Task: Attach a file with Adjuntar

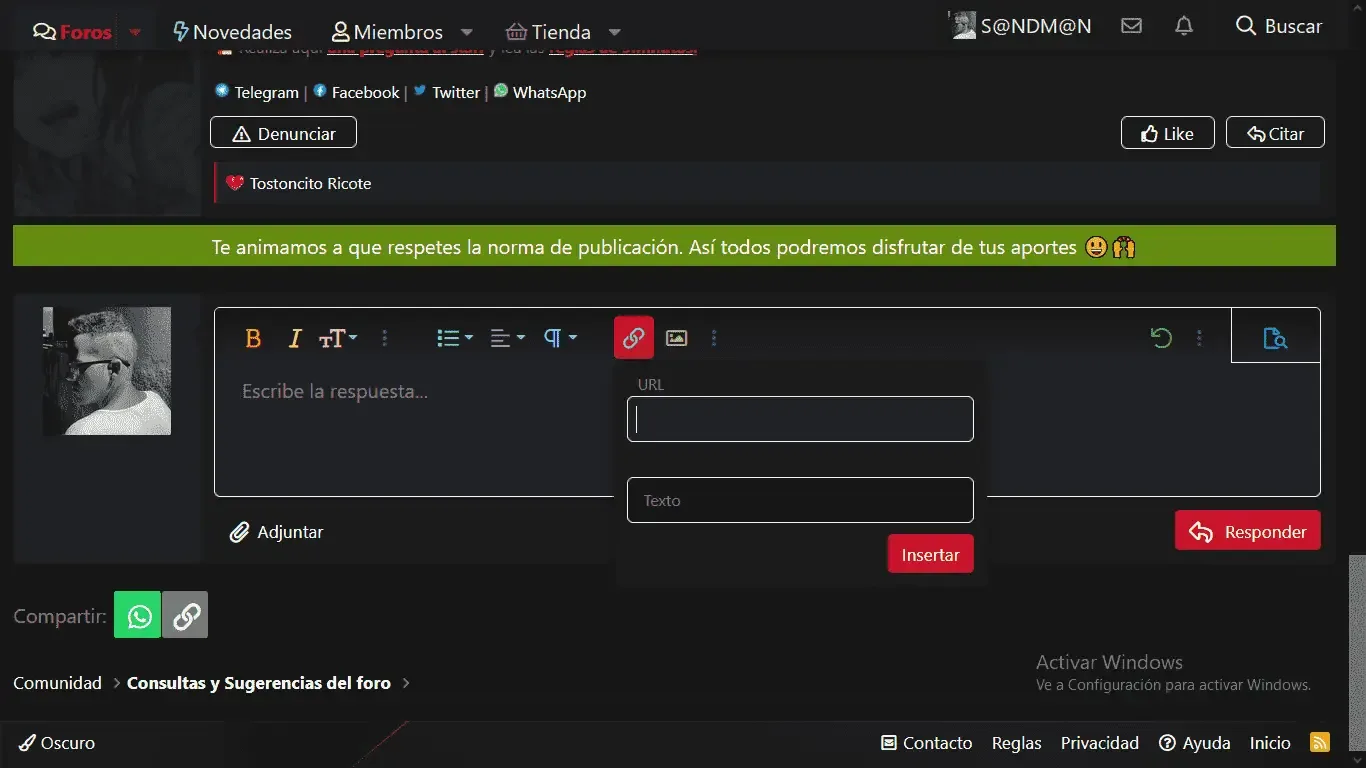Action: (x=277, y=532)
